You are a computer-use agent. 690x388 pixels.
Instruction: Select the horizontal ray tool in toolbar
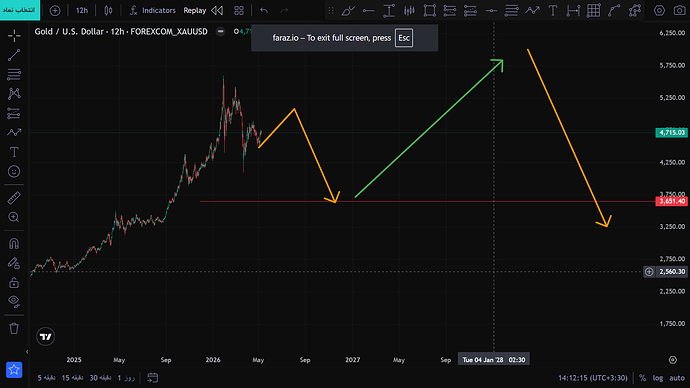(x=368, y=11)
